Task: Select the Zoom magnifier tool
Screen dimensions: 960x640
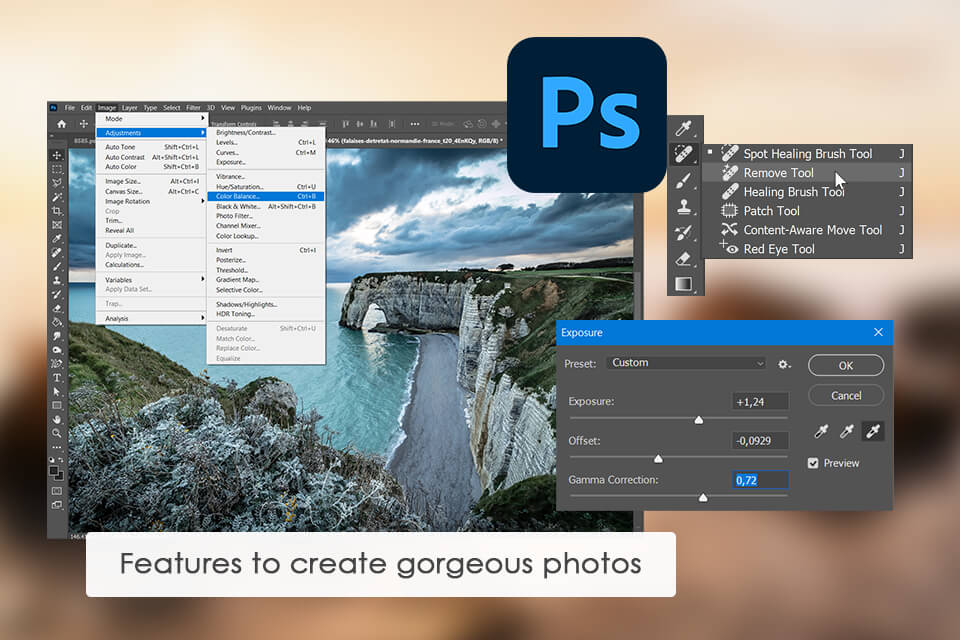Action: (x=57, y=433)
